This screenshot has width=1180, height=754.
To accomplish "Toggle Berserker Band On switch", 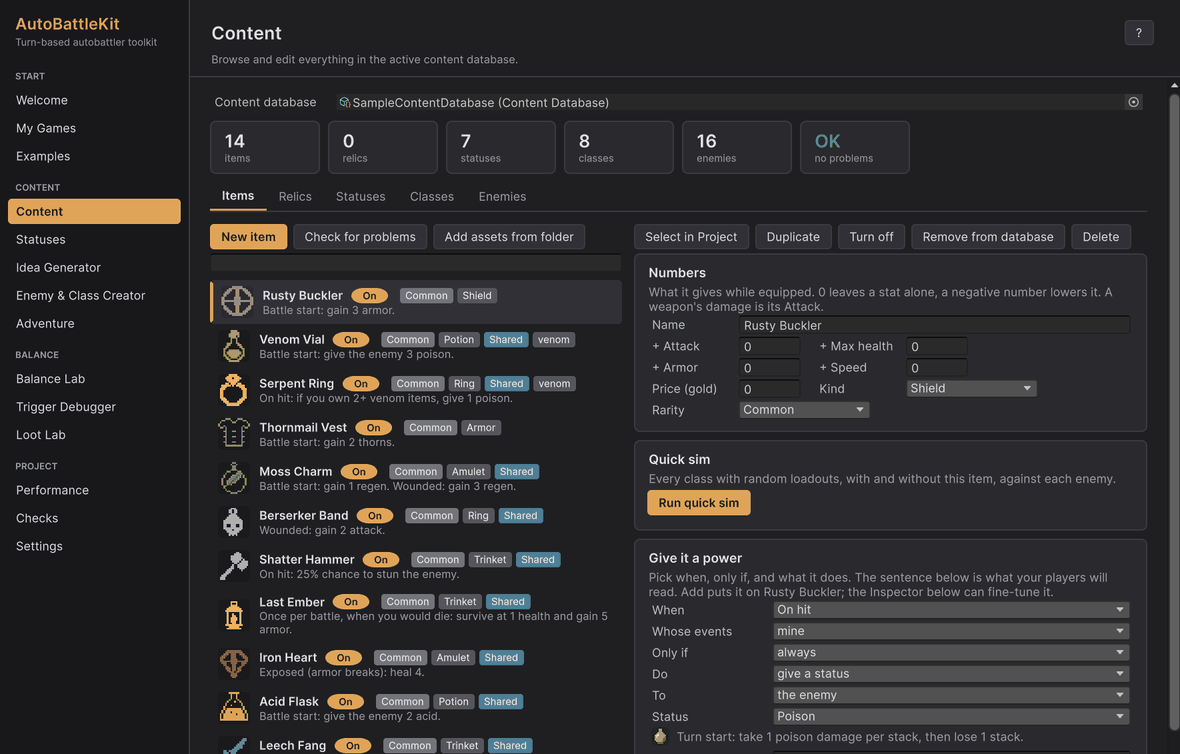I will [x=375, y=515].
